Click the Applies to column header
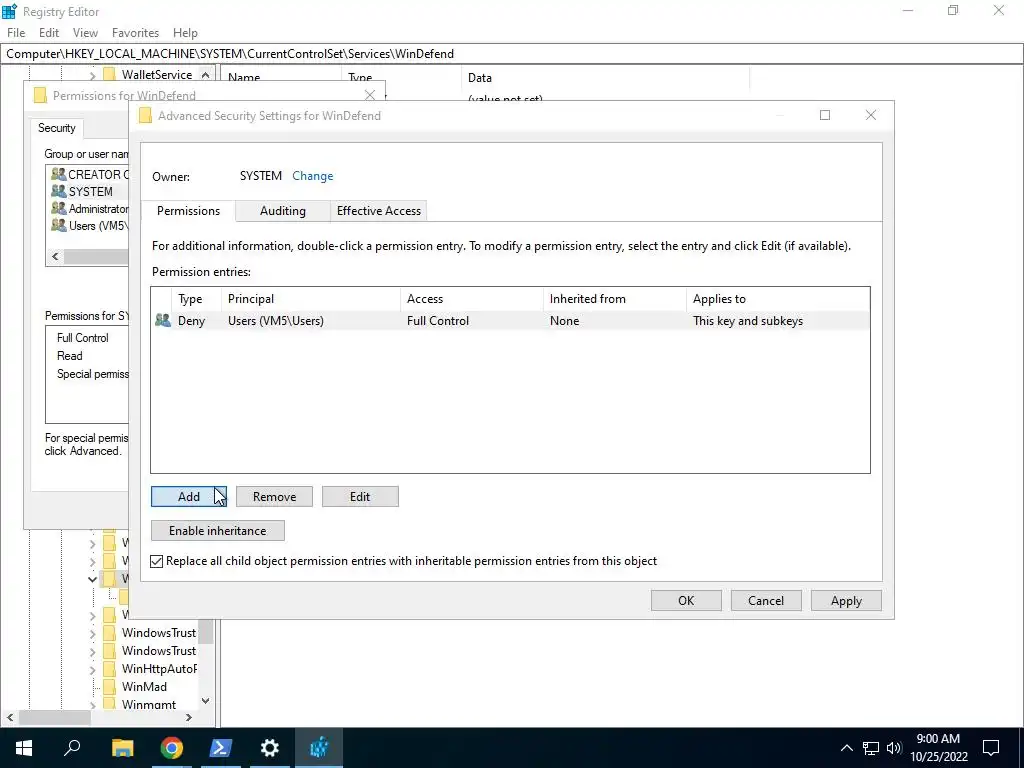The height and width of the screenshot is (768, 1024). tap(778, 298)
